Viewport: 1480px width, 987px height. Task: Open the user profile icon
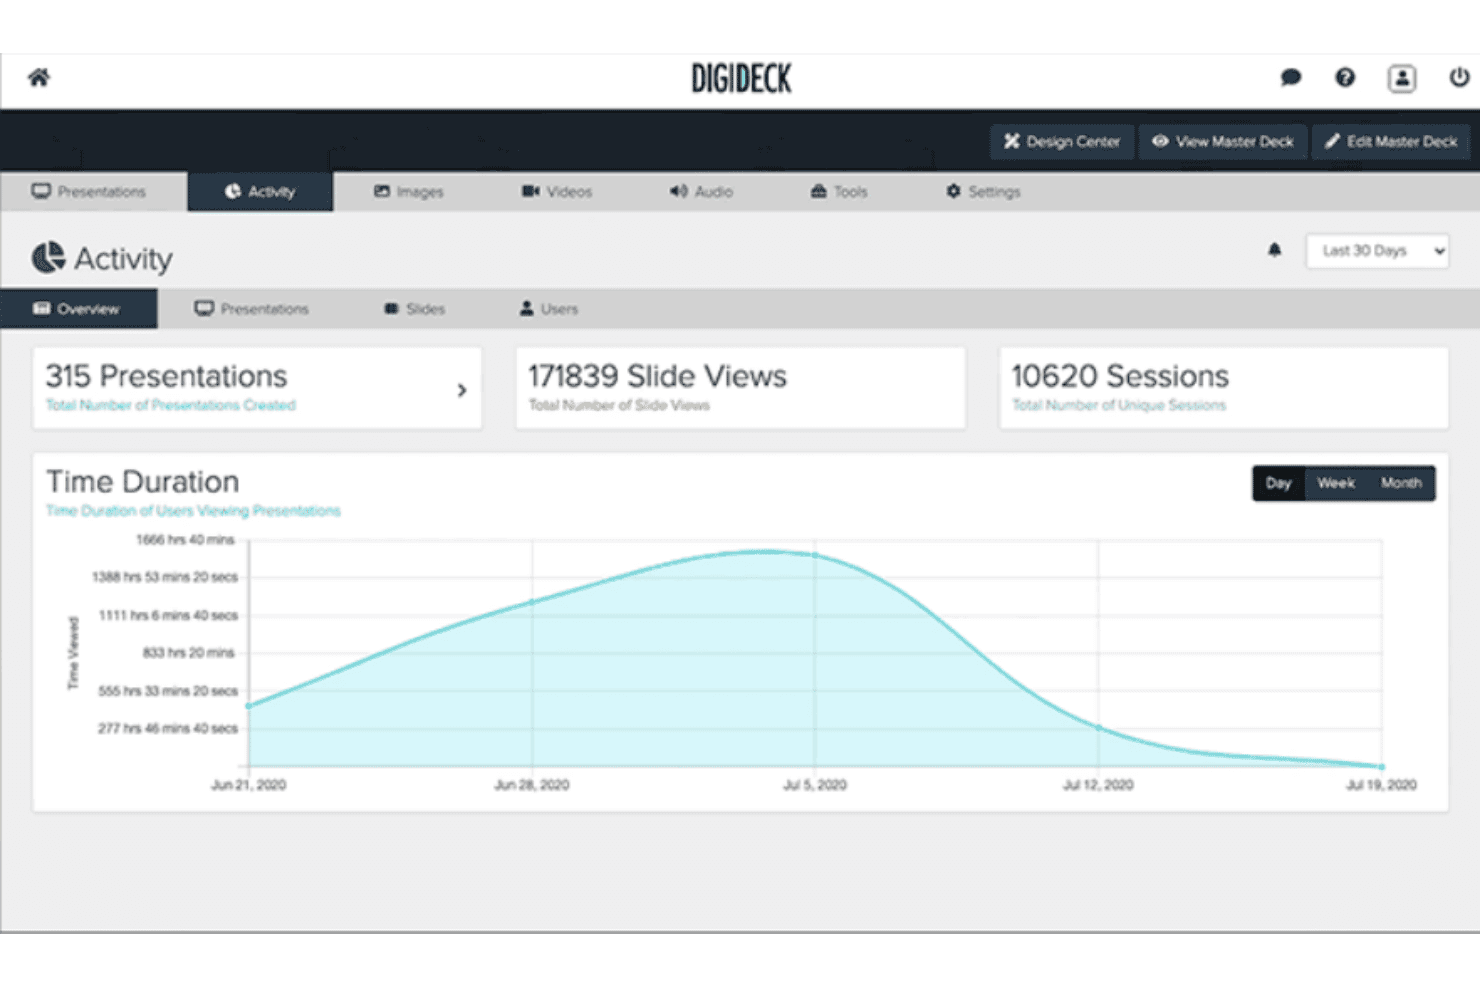[1402, 78]
